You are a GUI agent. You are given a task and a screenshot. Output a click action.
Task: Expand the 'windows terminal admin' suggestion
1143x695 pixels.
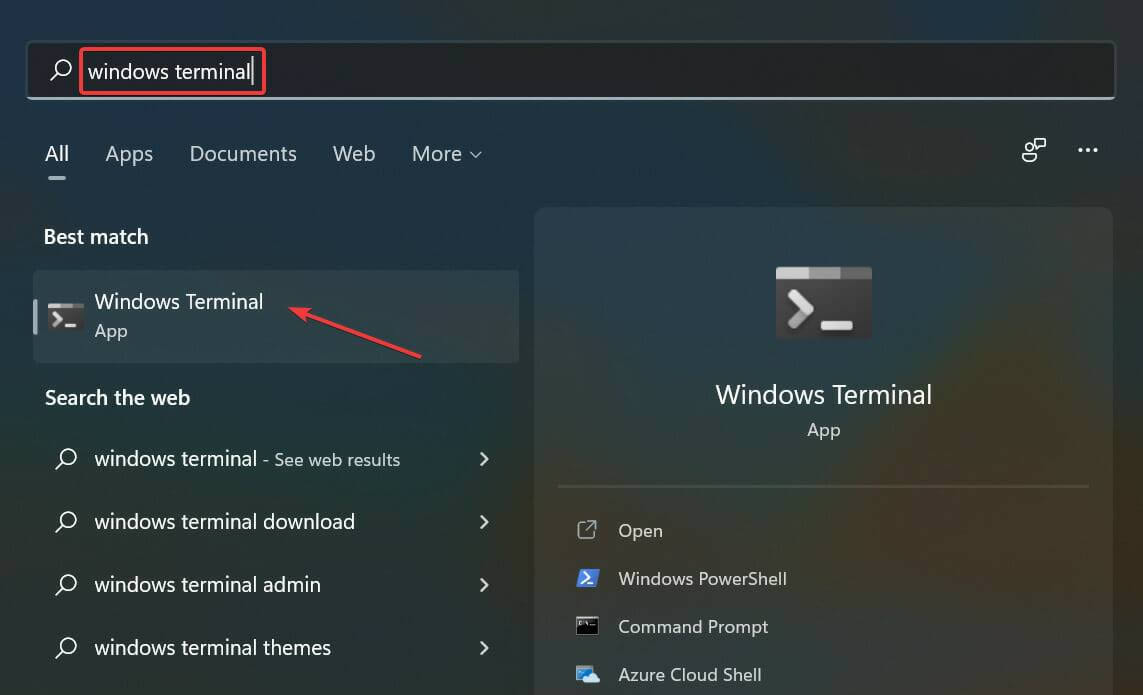484,584
